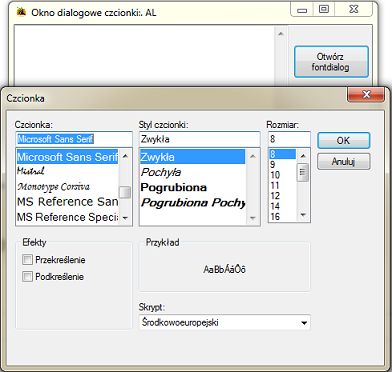
Task: Click the Czcionka font name input field
Action: [x=74, y=139]
